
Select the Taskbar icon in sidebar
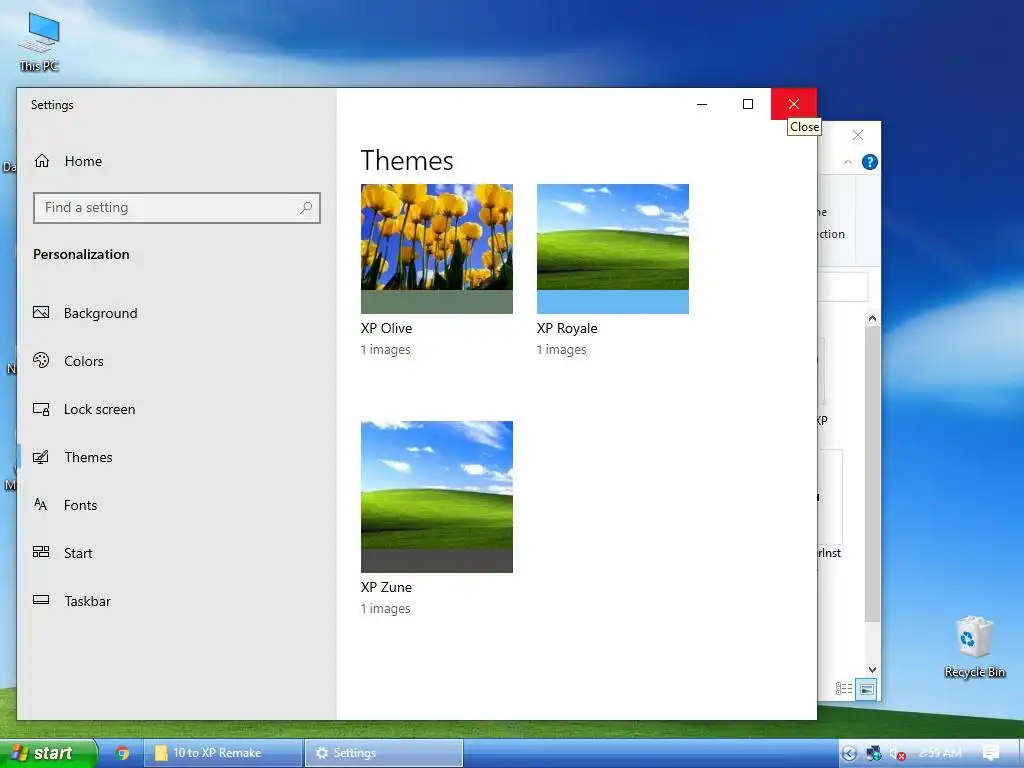tap(41, 600)
